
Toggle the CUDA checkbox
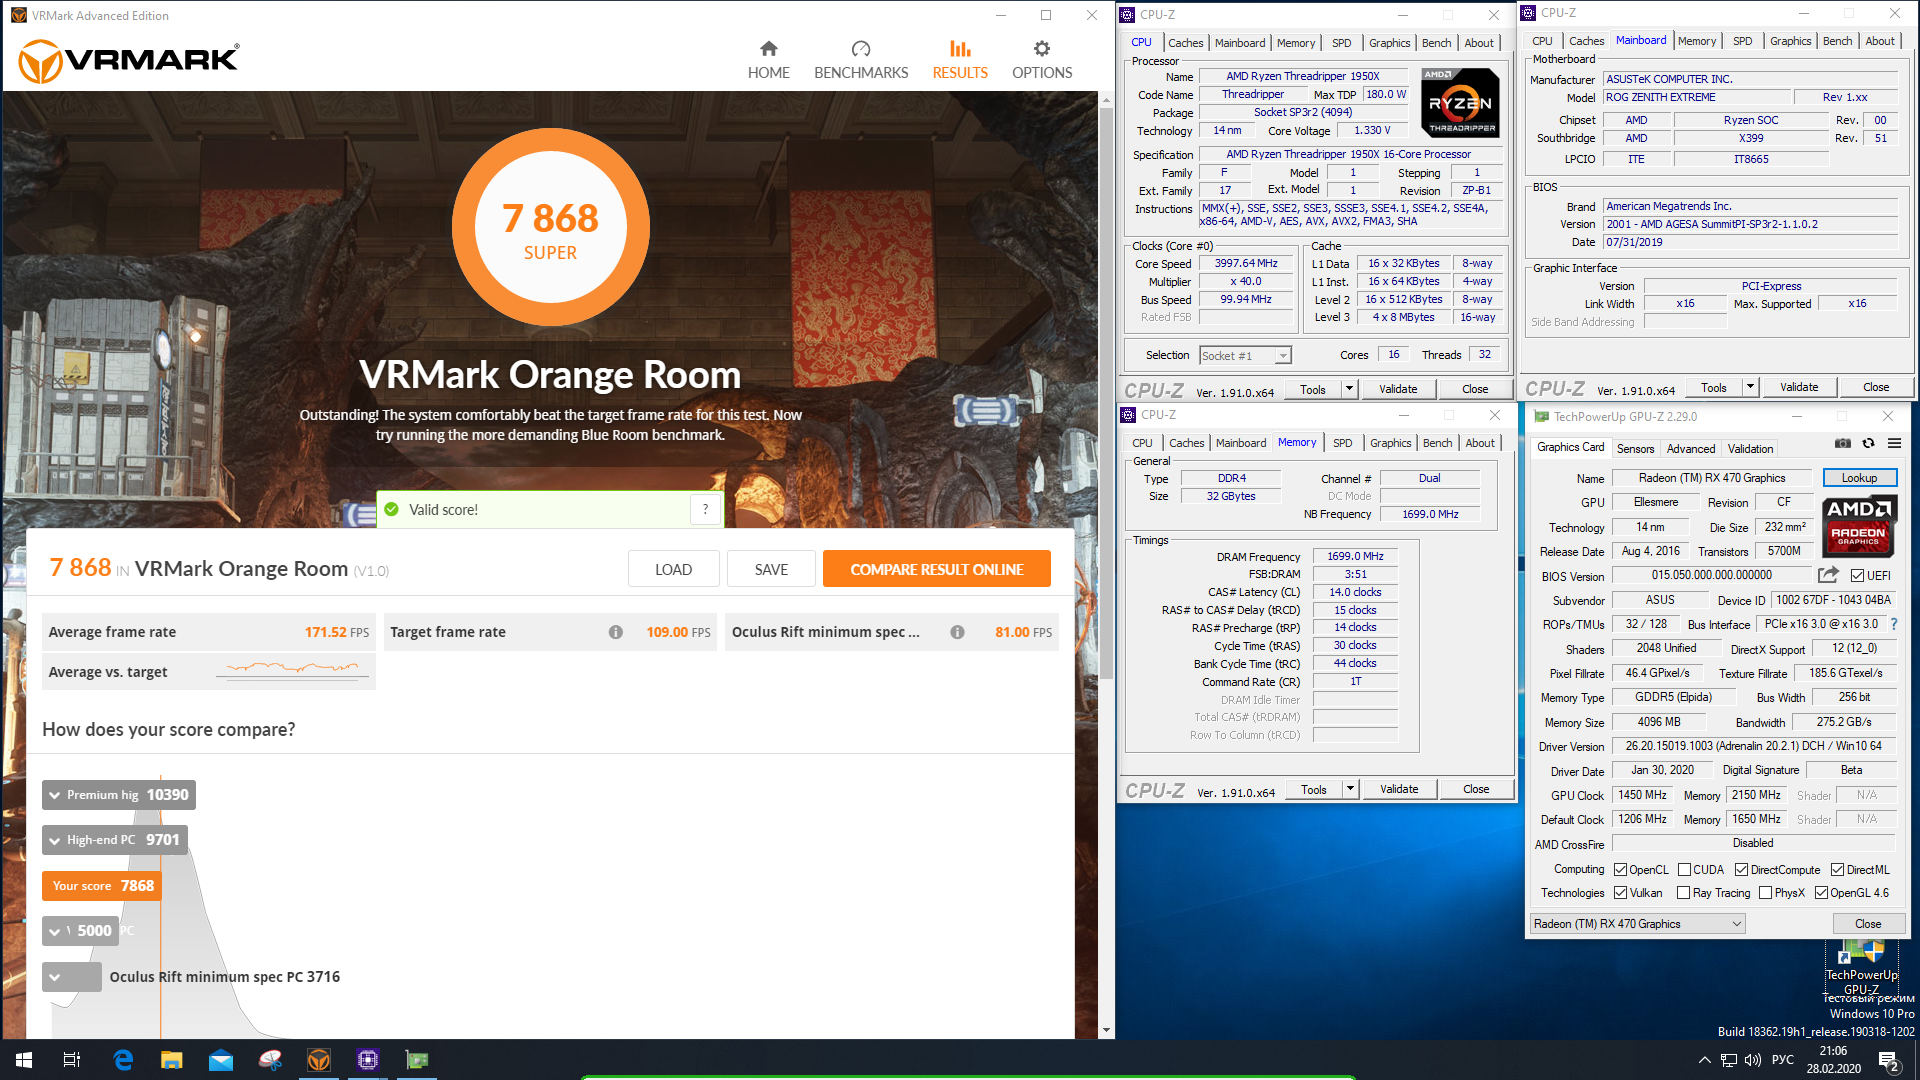click(x=1685, y=870)
